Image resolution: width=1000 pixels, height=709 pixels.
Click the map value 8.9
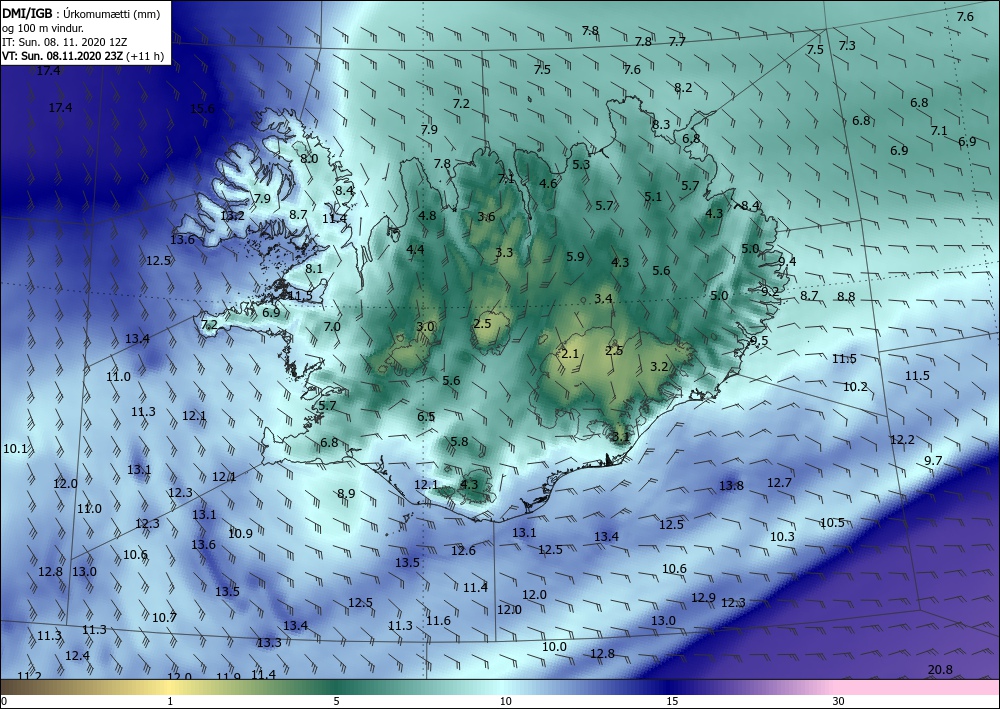[346, 493]
